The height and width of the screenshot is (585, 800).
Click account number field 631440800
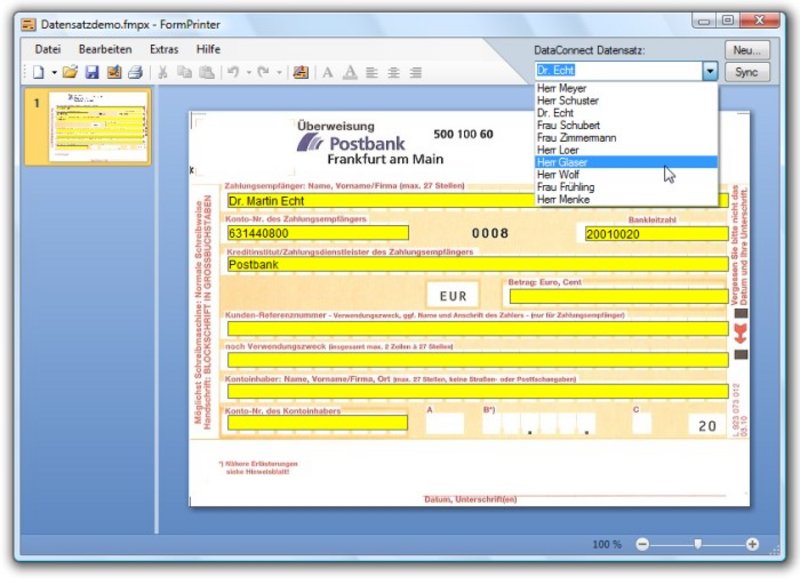tap(318, 233)
